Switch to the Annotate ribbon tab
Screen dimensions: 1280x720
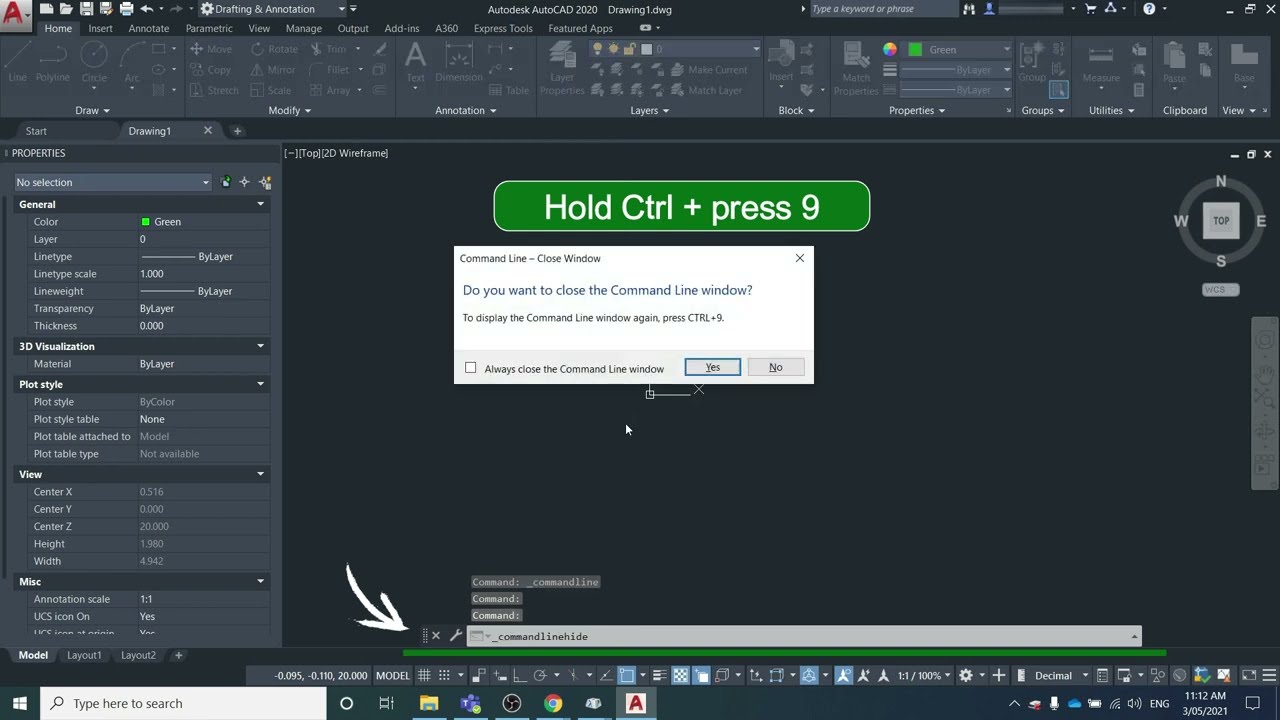click(149, 28)
